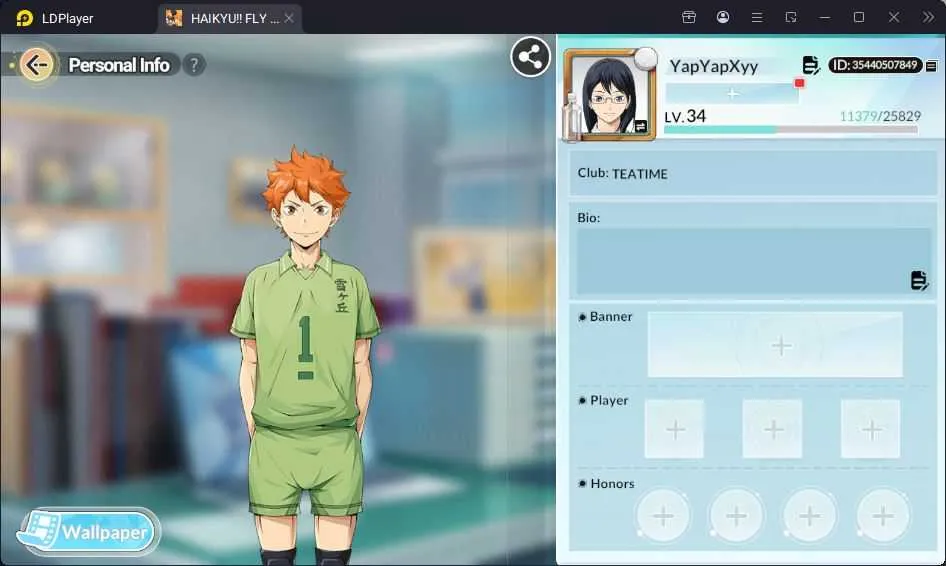The width and height of the screenshot is (946, 566).
Task: Open the LDPlayer hamburger menu
Action: click(757, 17)
